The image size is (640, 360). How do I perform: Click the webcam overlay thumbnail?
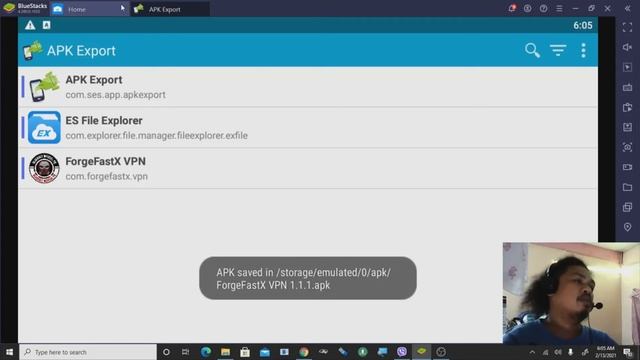pos(571,293)
